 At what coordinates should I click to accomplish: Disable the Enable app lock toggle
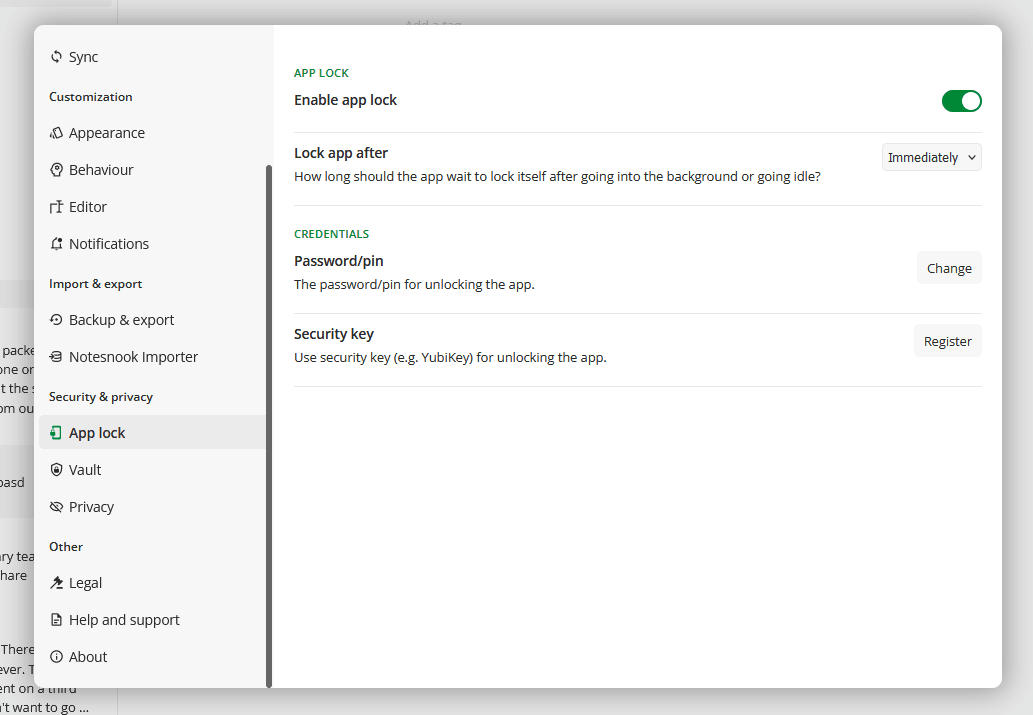[x=961, y=101]
